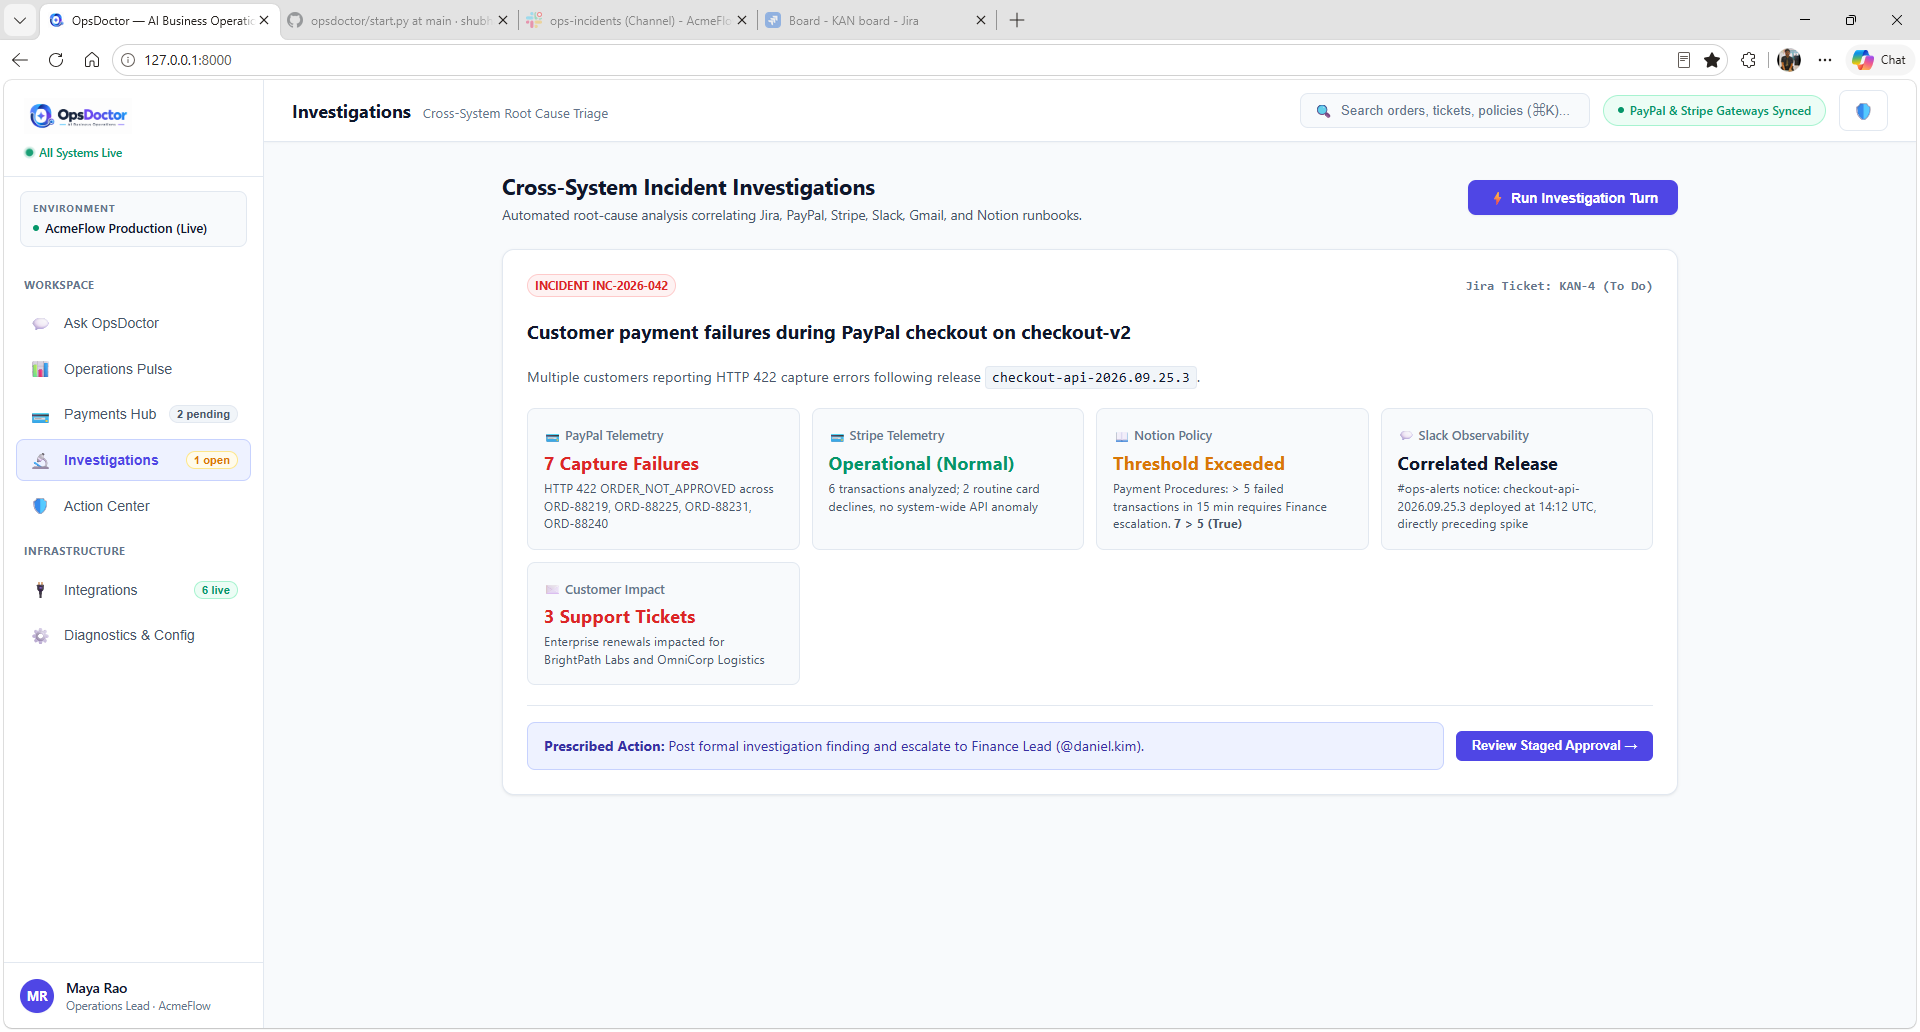Click the 3 Support Tickets heading
The image size is (1920, 1032).
(619, 617)
